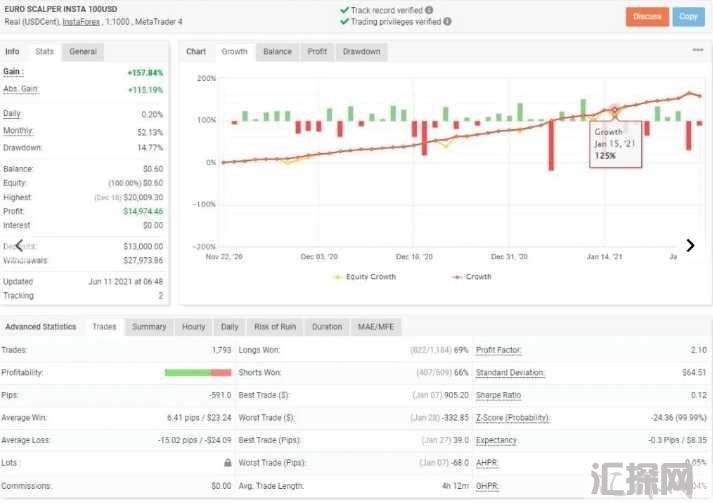Open the General tab in info panel
Image resolution: width=713 pixels, height=503 pixels.
83,52
